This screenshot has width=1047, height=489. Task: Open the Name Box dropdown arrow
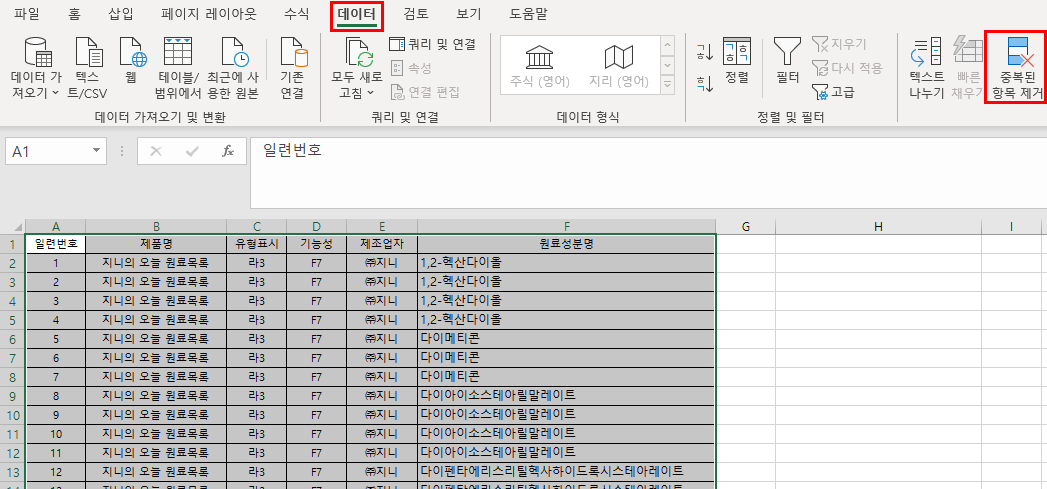[x=97, y=152]
